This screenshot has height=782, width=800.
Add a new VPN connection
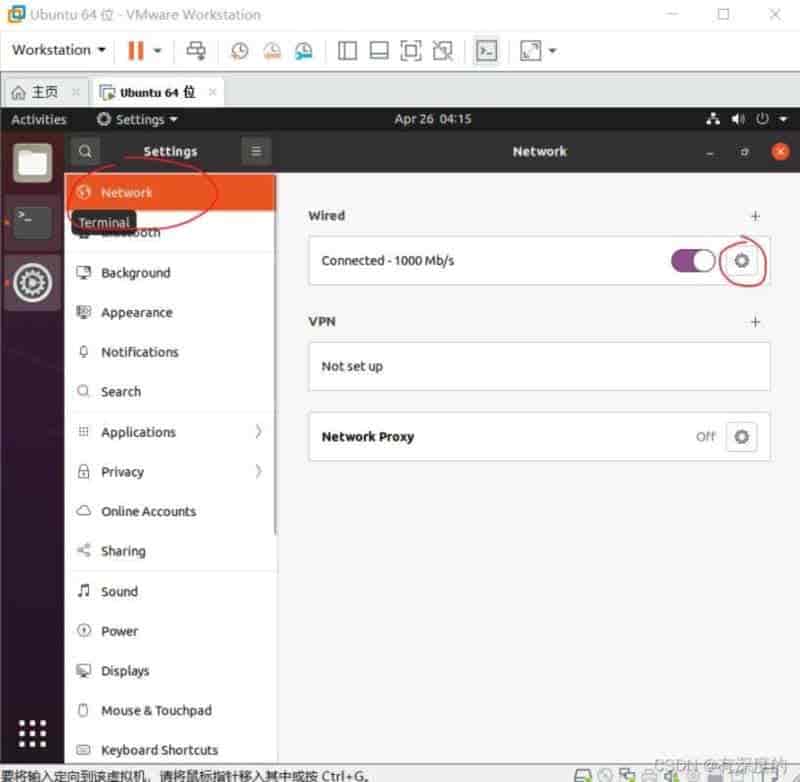tap(755, 322)
